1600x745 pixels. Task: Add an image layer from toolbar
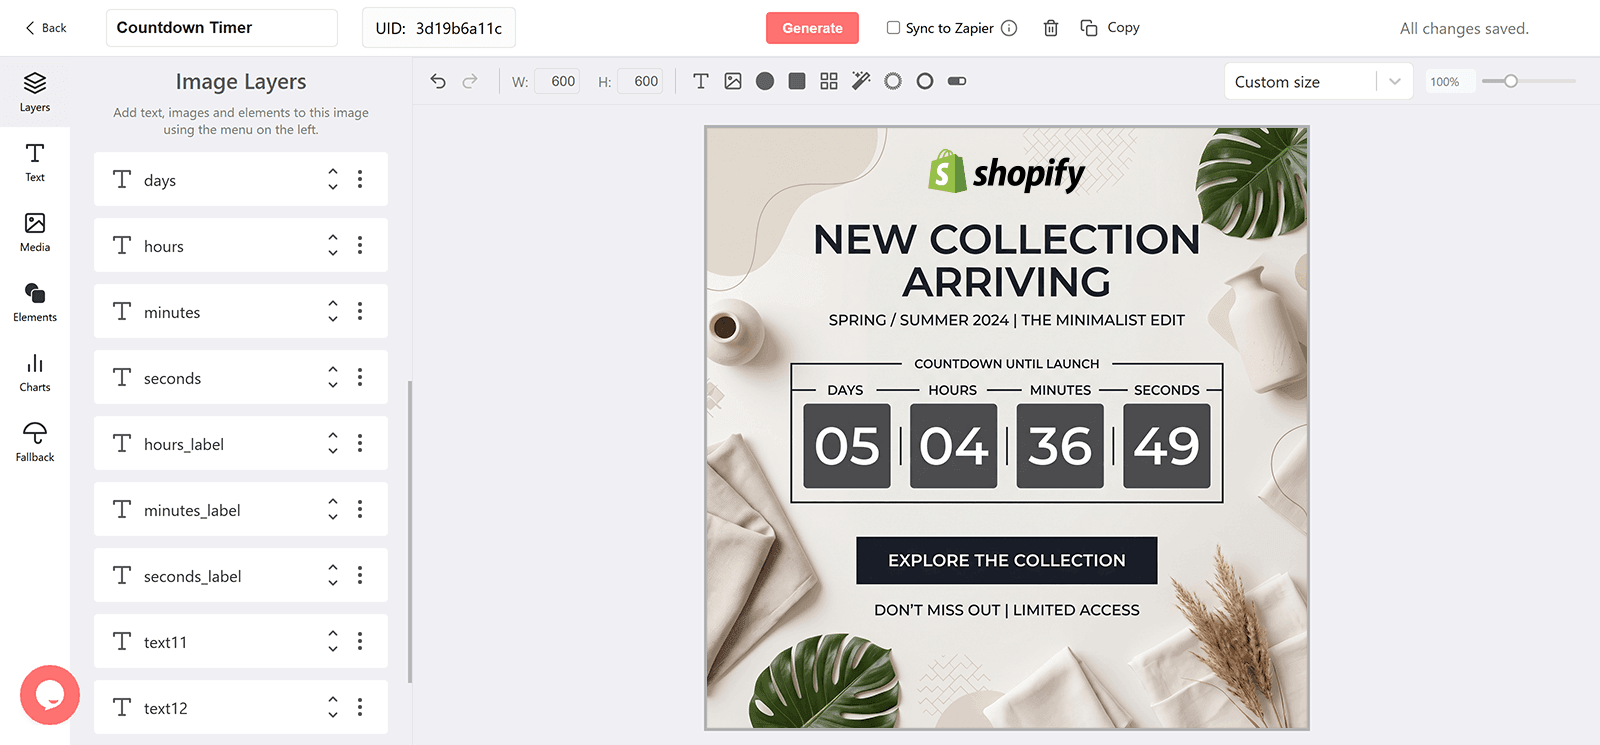point(733,81)
